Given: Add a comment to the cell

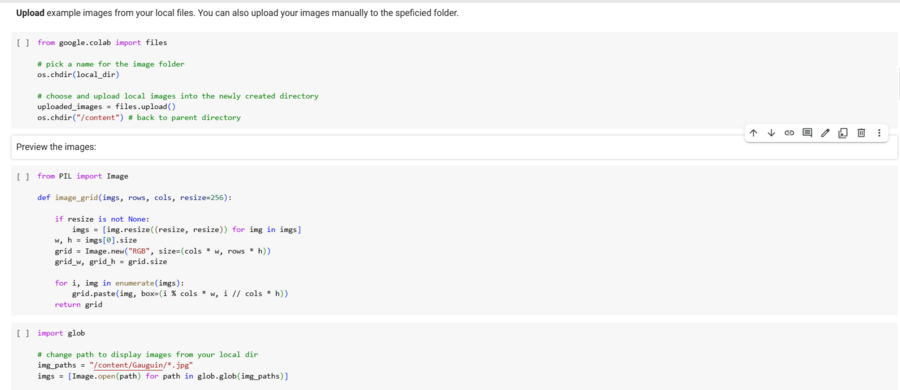Looking at the screenshot, I should [x=807, y=133].
